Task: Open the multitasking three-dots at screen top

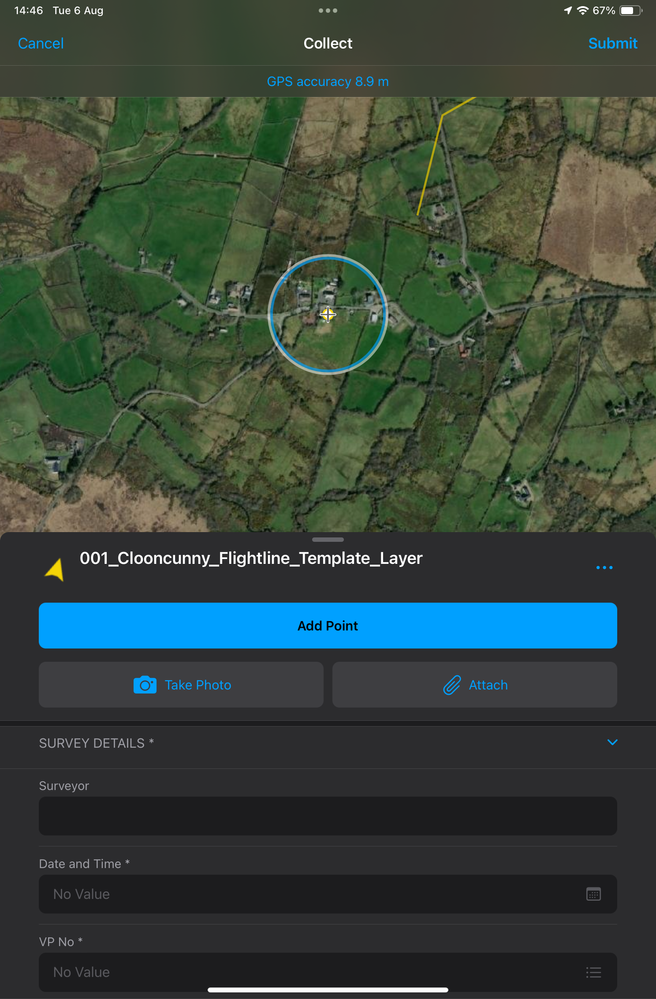Action: coord(328,10)
